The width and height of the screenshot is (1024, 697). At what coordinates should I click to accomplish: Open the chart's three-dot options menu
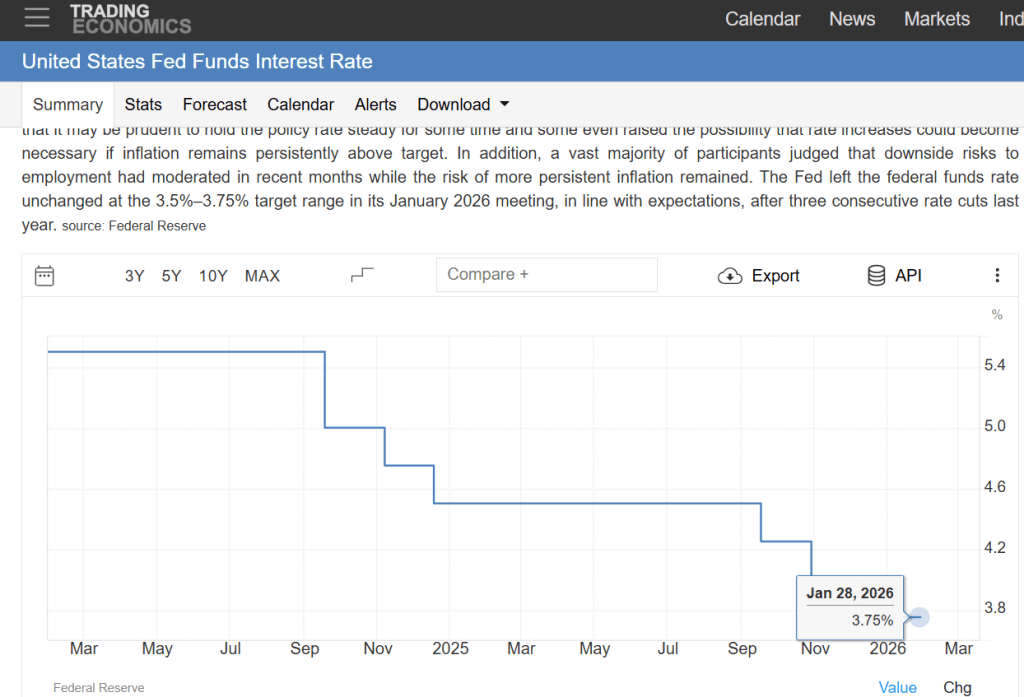[x=996, y=276]
